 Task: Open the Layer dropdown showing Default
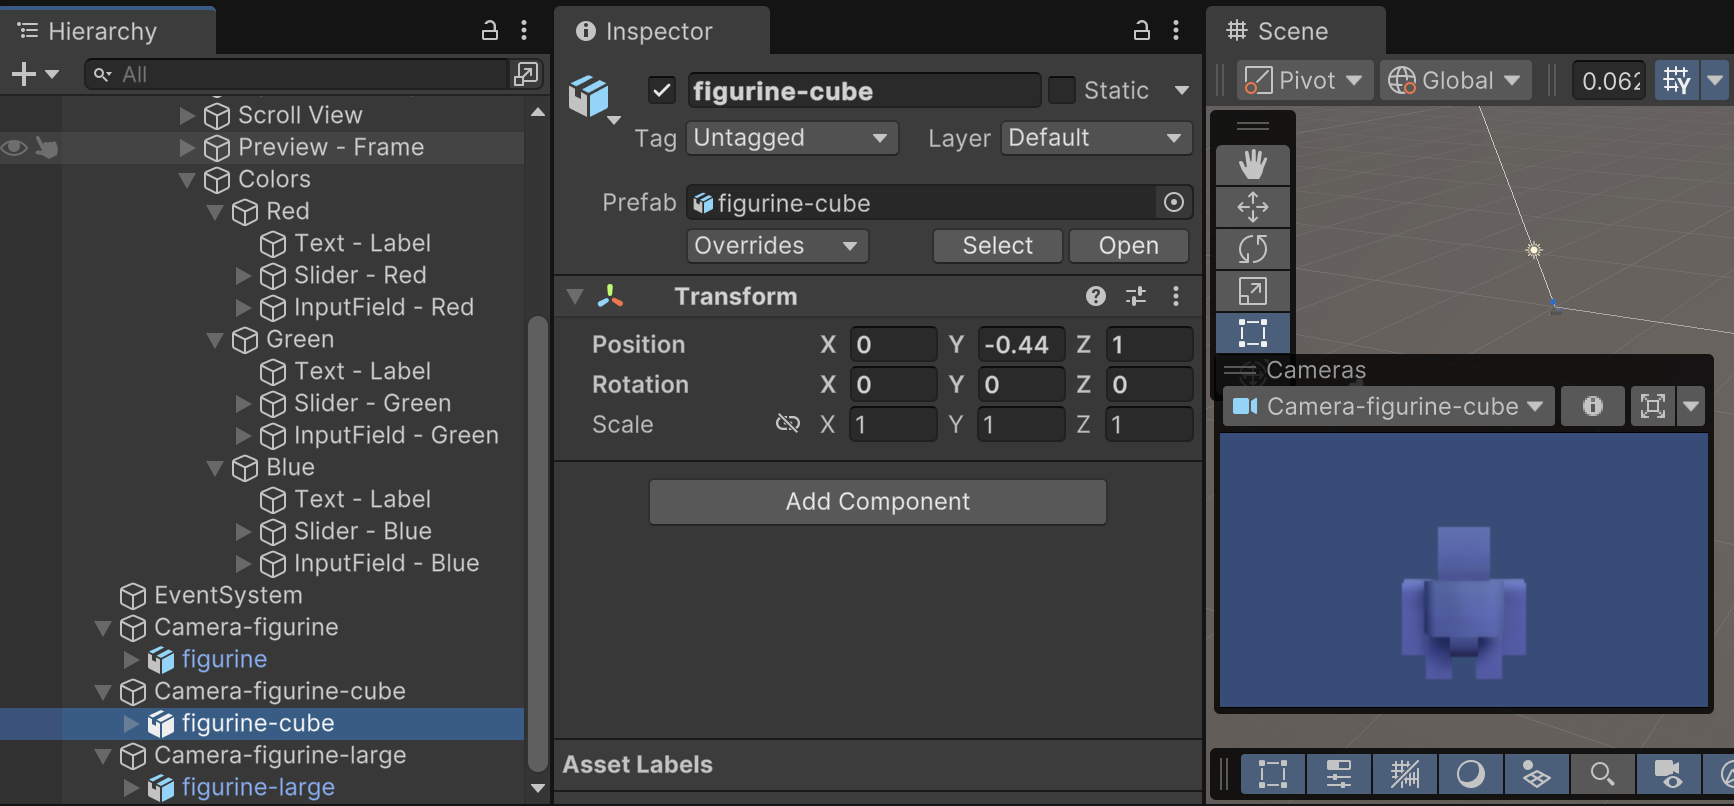point(1096,138)
